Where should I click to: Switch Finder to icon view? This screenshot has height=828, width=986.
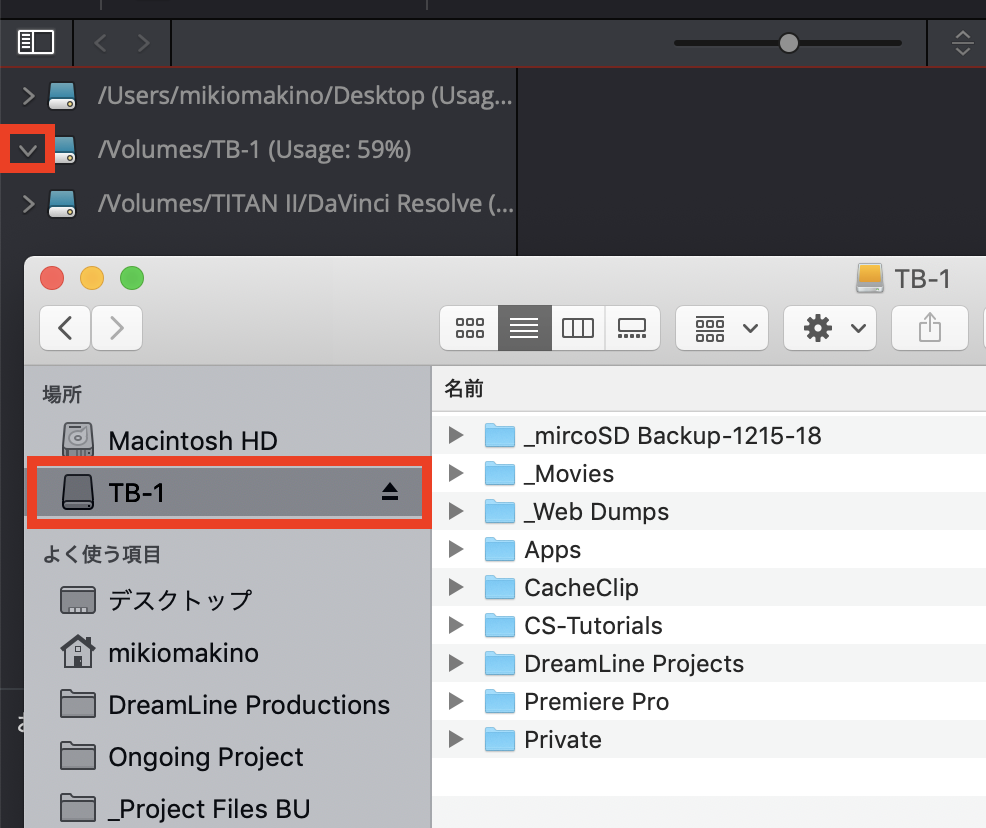coord(469,328)
